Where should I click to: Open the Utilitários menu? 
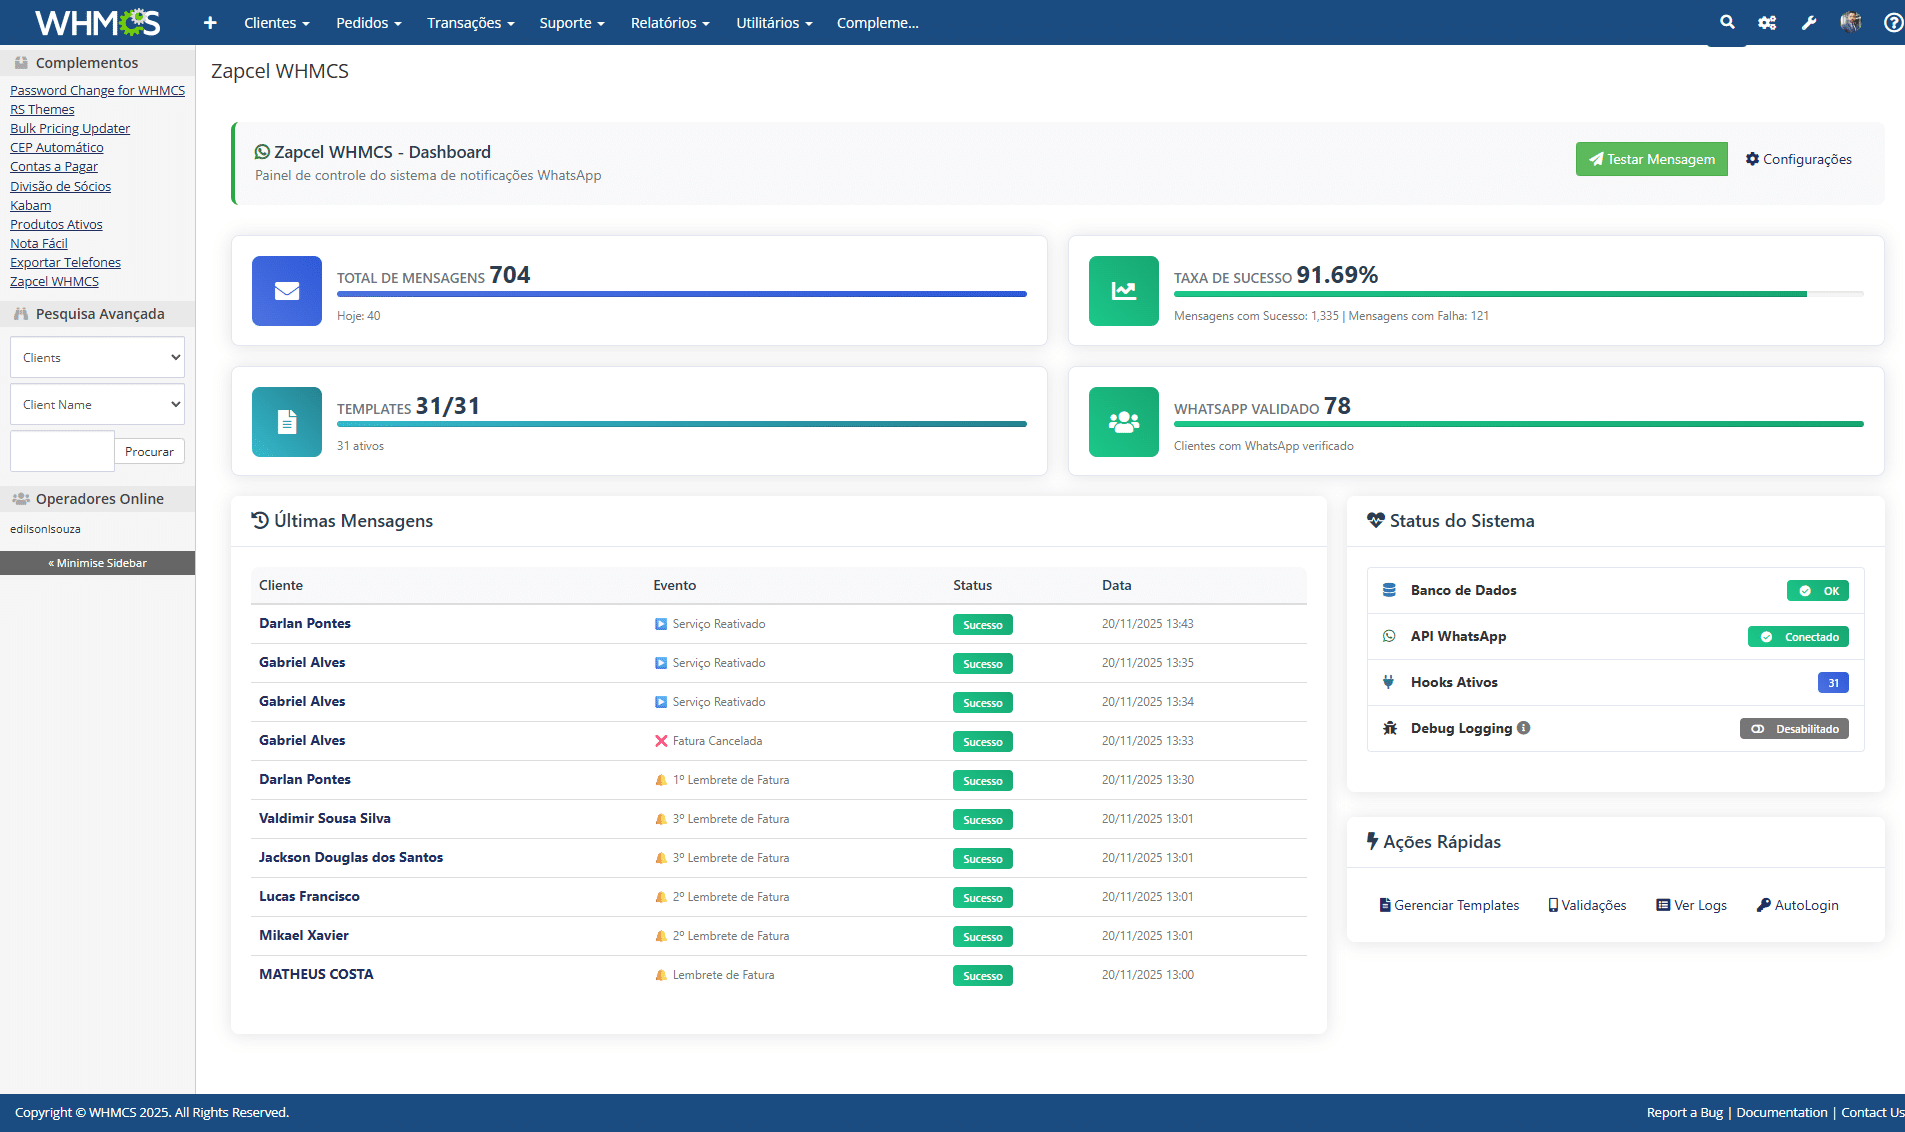[774, 22]
